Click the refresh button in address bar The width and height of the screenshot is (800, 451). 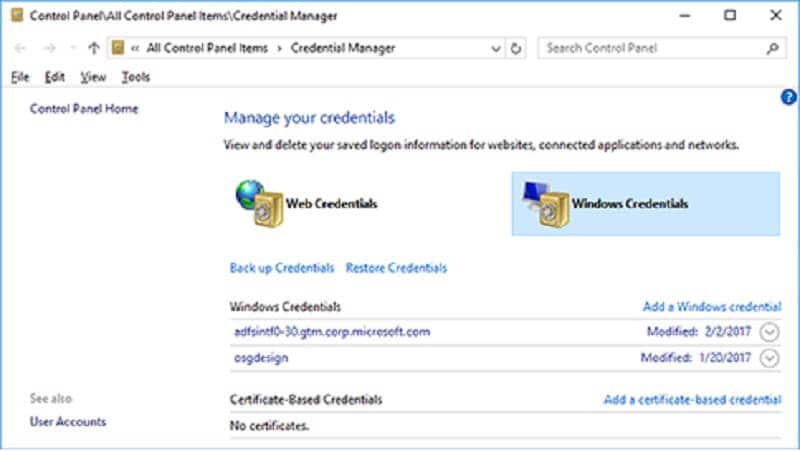point(517,47)
